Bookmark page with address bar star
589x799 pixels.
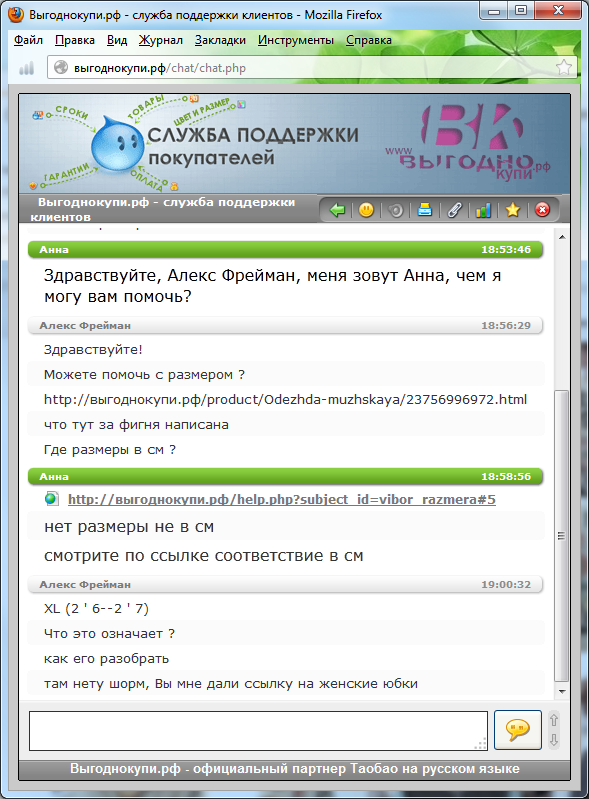pyautogui.click(x=564, y=67)
